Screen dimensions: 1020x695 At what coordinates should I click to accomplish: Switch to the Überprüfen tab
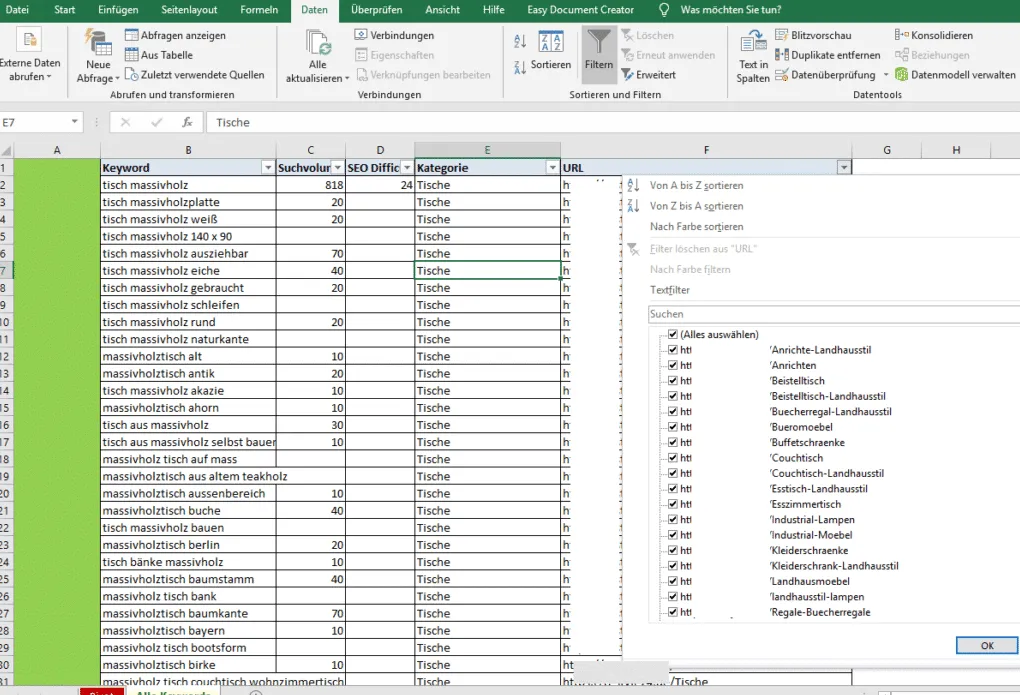(376, 10)
